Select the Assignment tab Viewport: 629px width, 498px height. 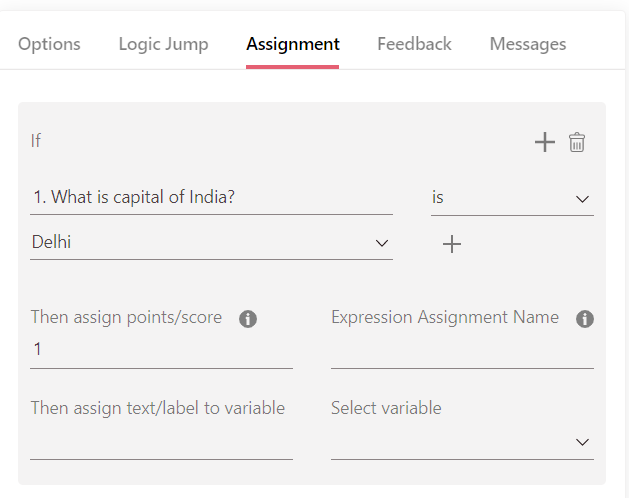click(x=293, y=44)
